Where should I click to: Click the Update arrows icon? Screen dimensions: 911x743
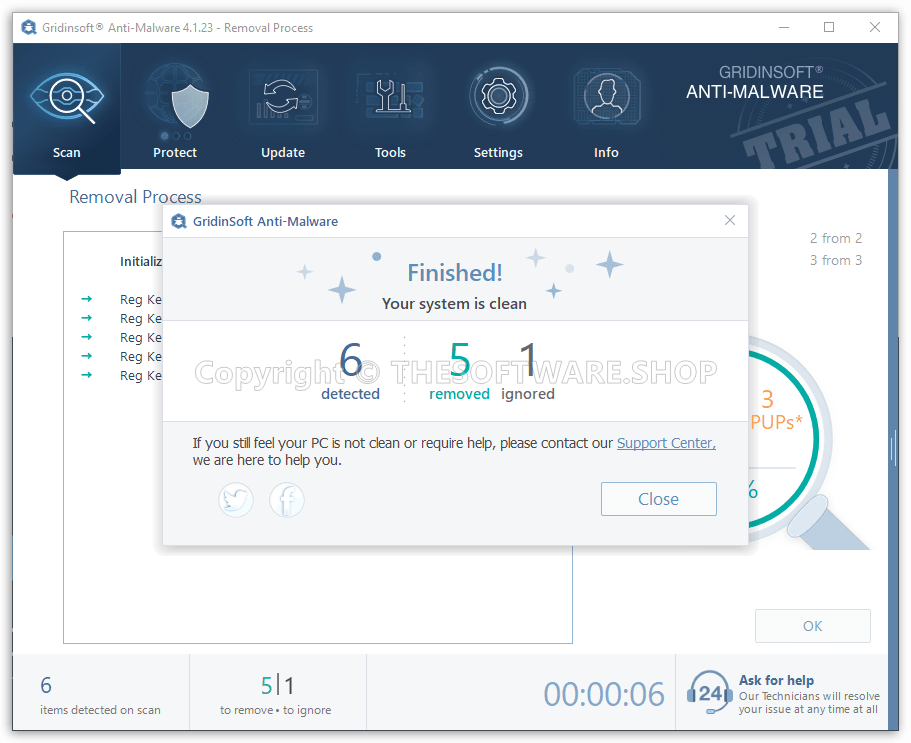coord(283,99)
